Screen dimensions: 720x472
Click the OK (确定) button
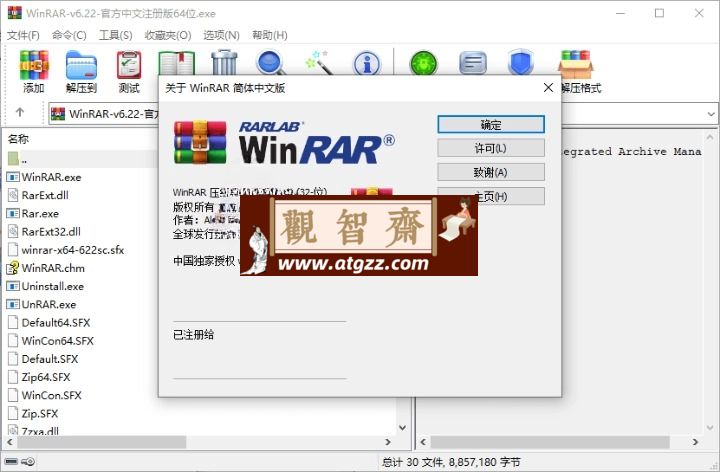[491, 124]
